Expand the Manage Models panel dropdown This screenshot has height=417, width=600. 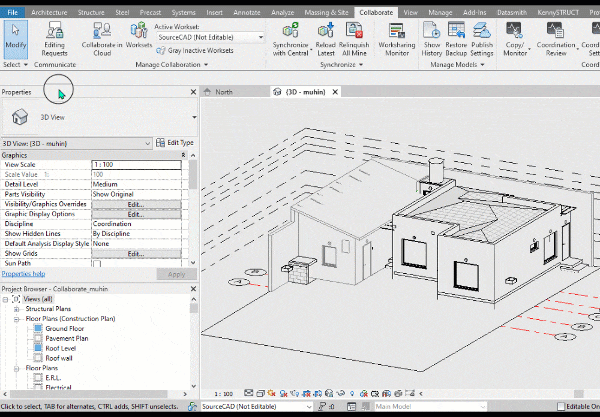tap(482, 65)
